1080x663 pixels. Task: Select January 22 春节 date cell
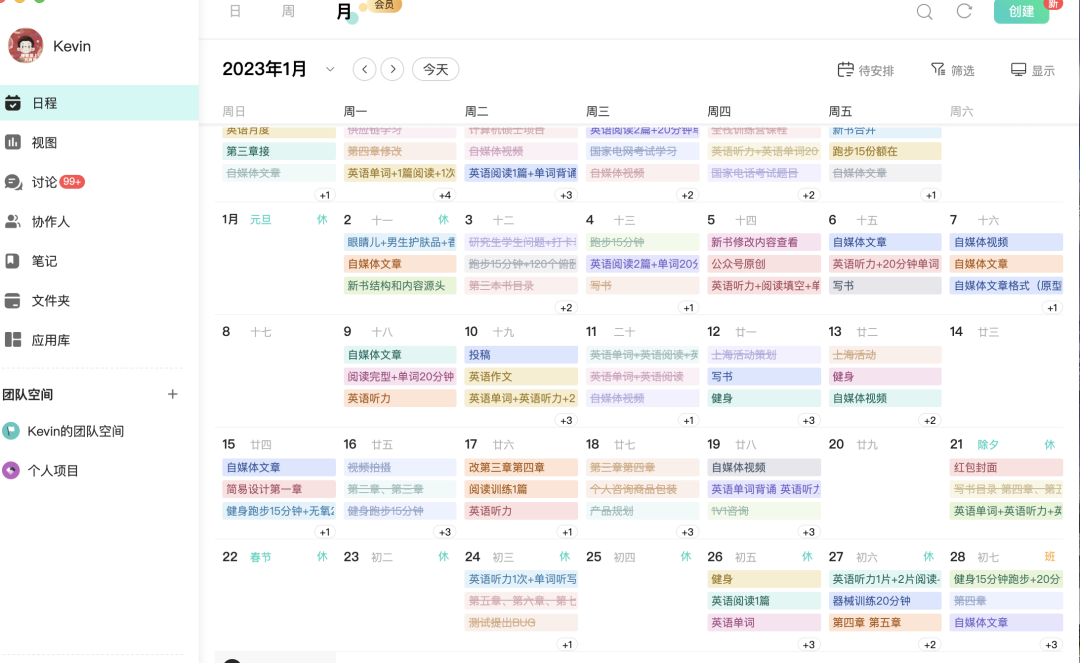coord(276,598)
